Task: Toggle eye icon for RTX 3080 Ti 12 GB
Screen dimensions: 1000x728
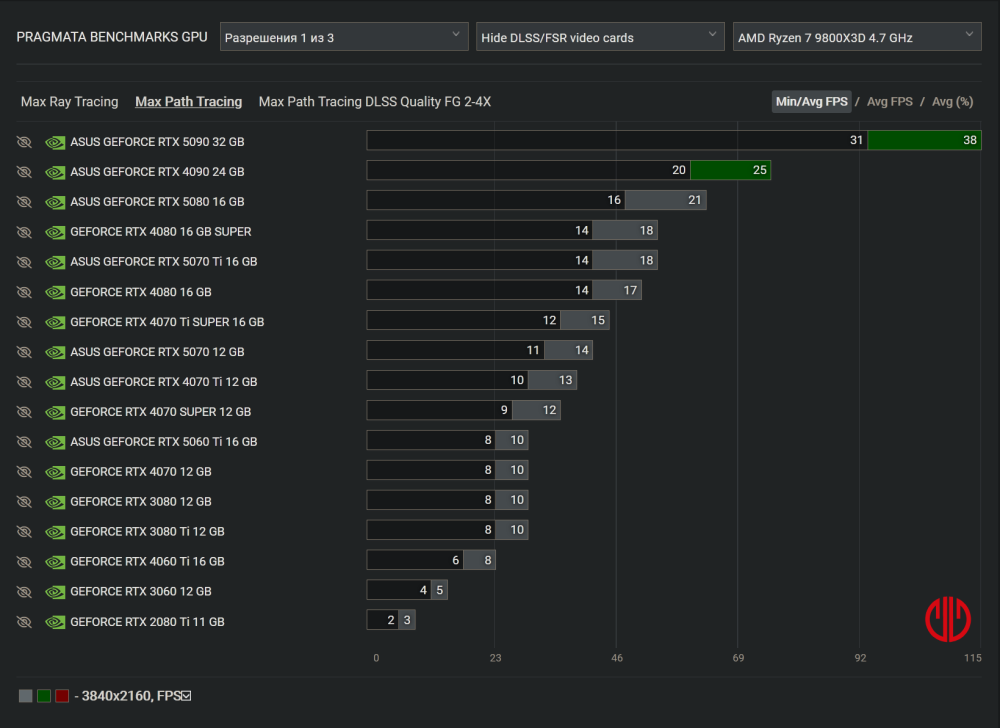Action: coord(24,532)
